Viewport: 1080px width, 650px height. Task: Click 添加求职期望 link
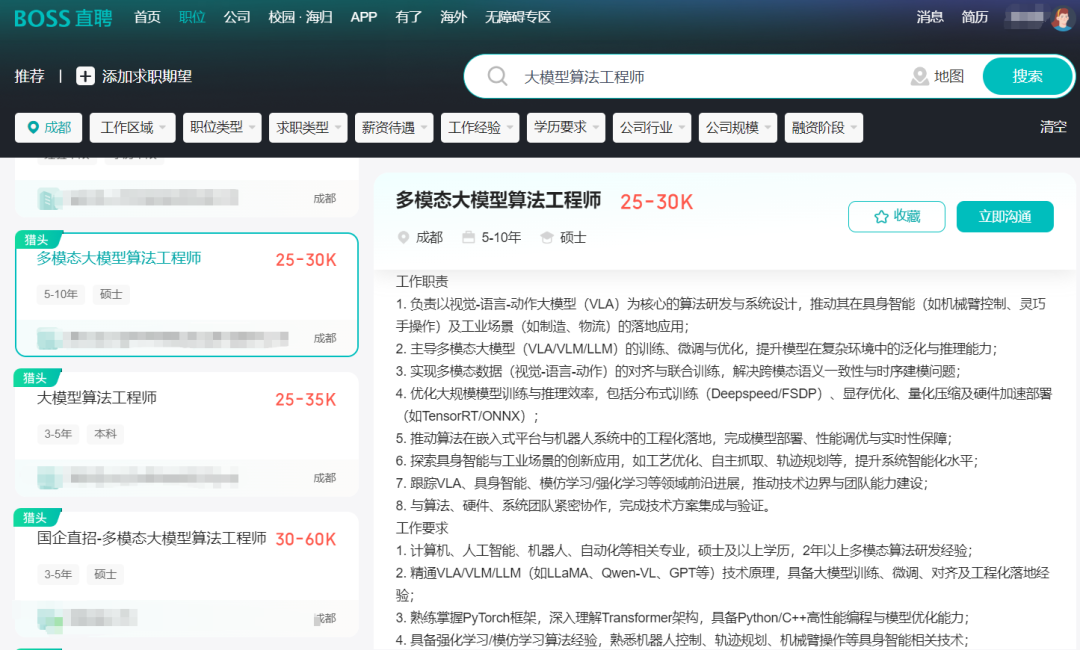point(147,76)
